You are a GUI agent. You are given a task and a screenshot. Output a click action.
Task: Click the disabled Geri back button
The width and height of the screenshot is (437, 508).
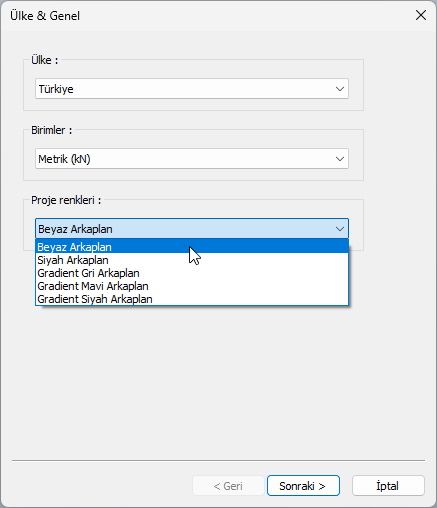click(228, 486)
